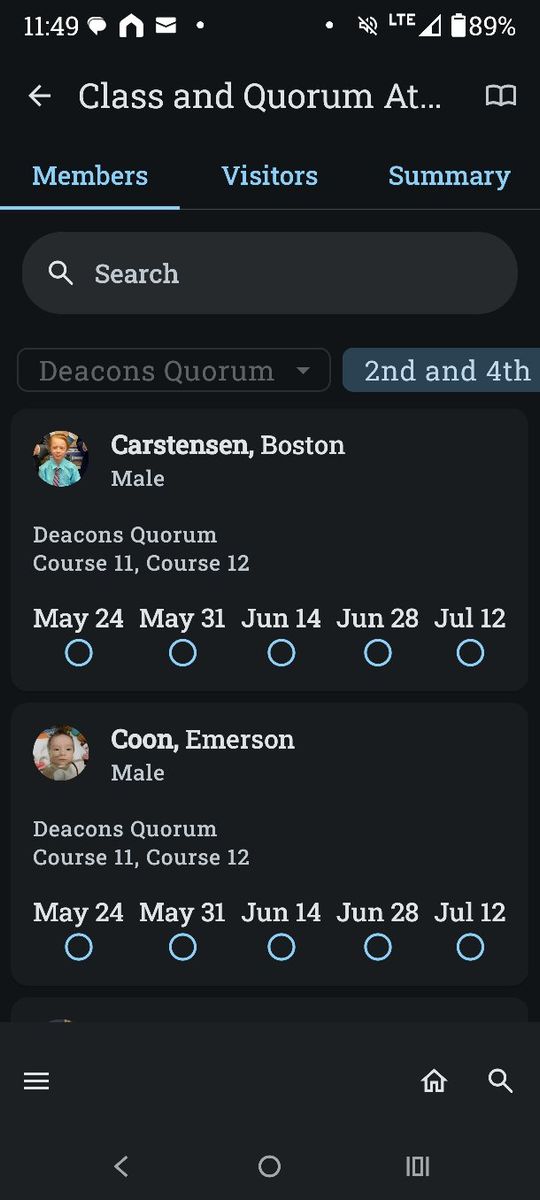Expand the Deacons Quorum dropdown
The height and width of the screenshot is (1200, 540).
(x=174, y=370)
